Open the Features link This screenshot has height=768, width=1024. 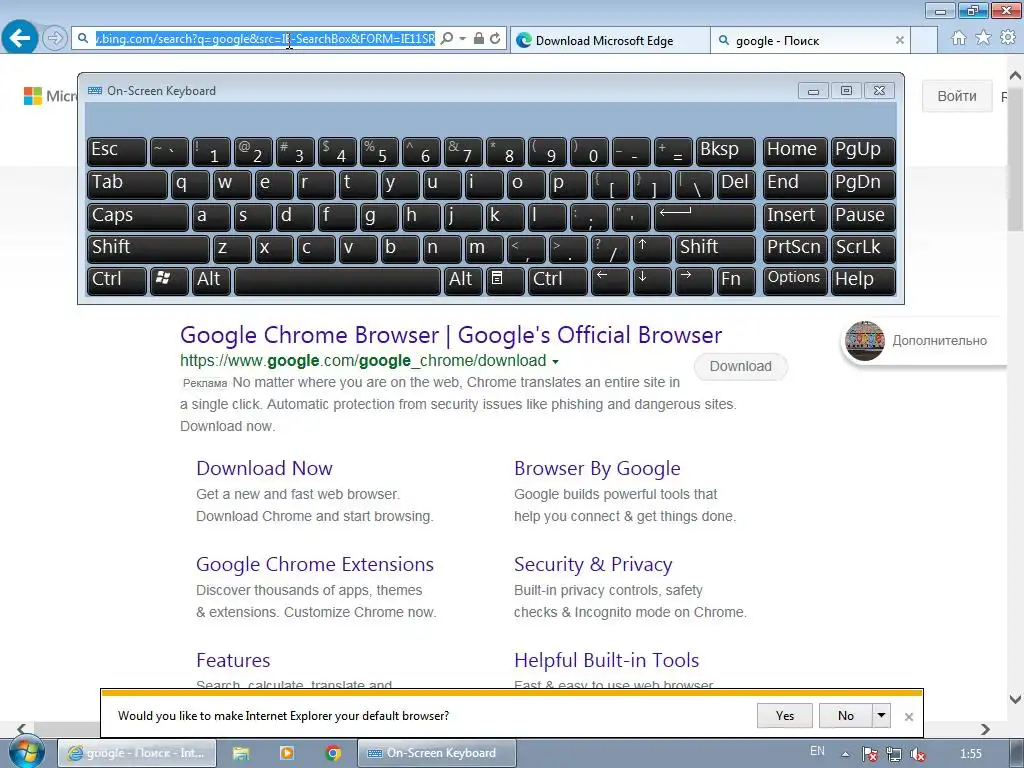(233, 660)
